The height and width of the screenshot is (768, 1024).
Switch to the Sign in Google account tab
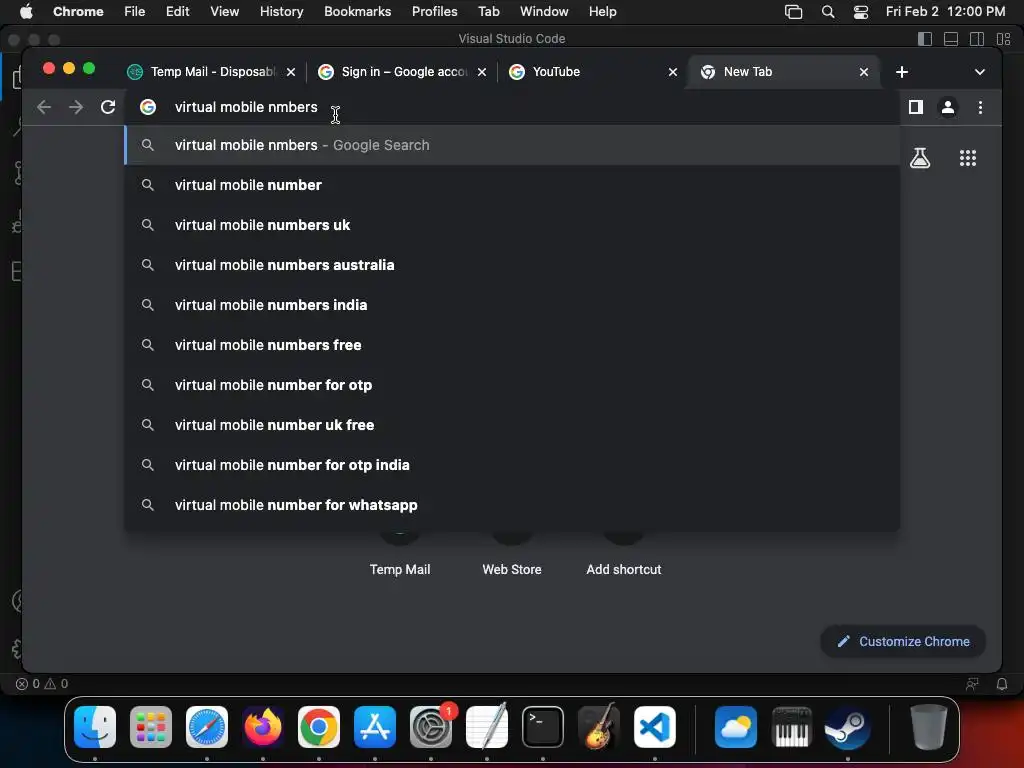click(402, 72)
